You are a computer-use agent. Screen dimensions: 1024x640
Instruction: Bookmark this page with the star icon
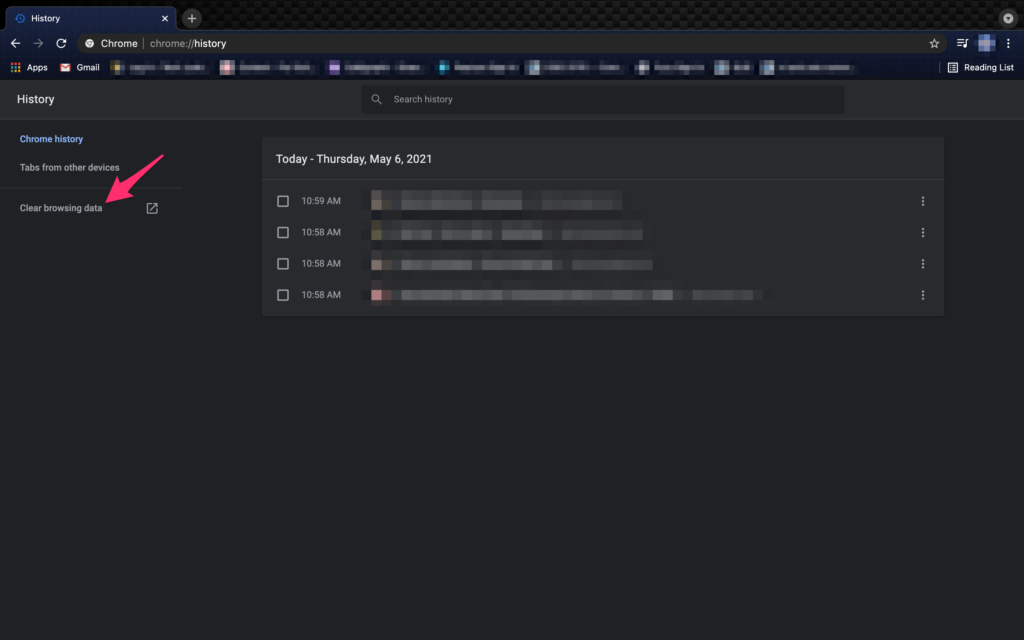pos(934,43)
